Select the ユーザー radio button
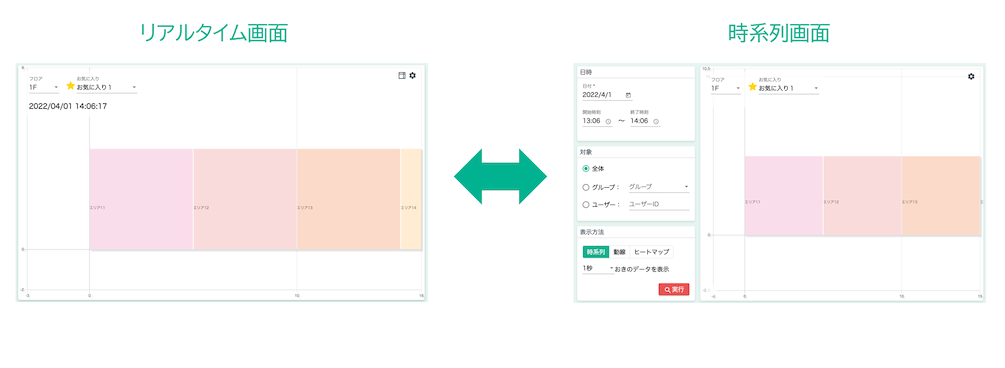Screen dimensions: 1005x368 coord(586,205)
